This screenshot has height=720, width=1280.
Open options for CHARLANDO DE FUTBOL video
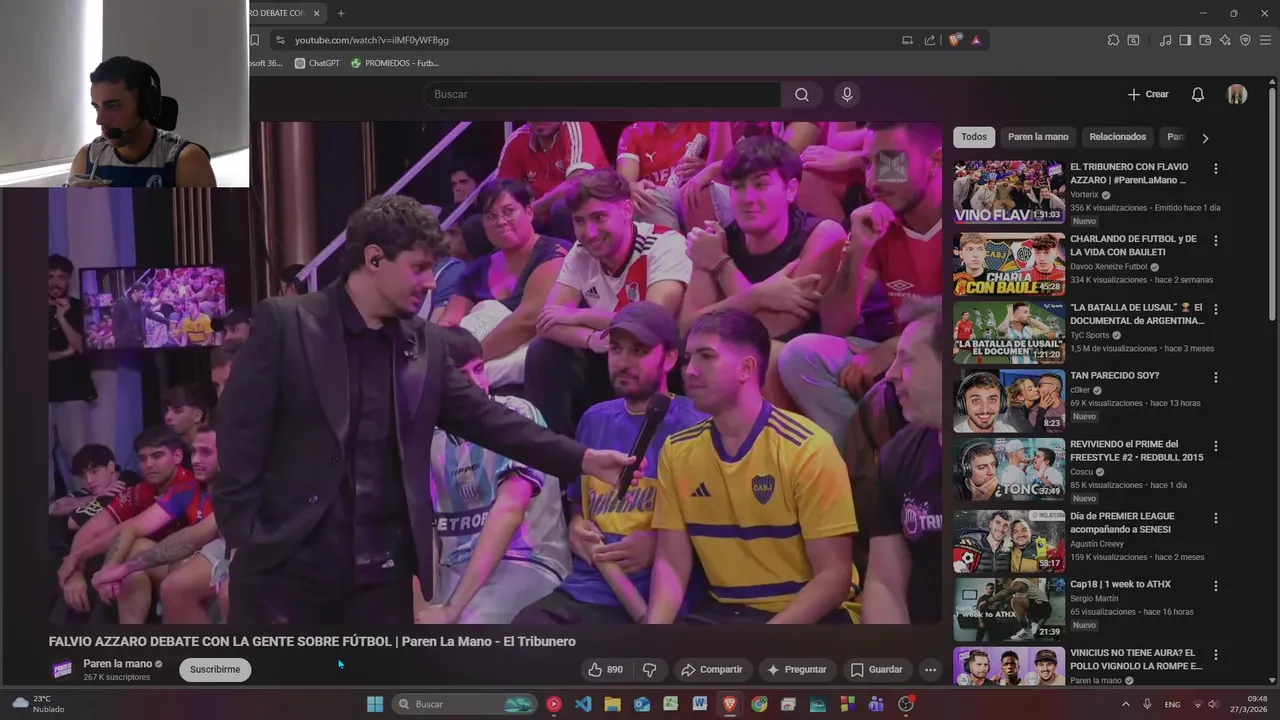tap(1216, 241)
